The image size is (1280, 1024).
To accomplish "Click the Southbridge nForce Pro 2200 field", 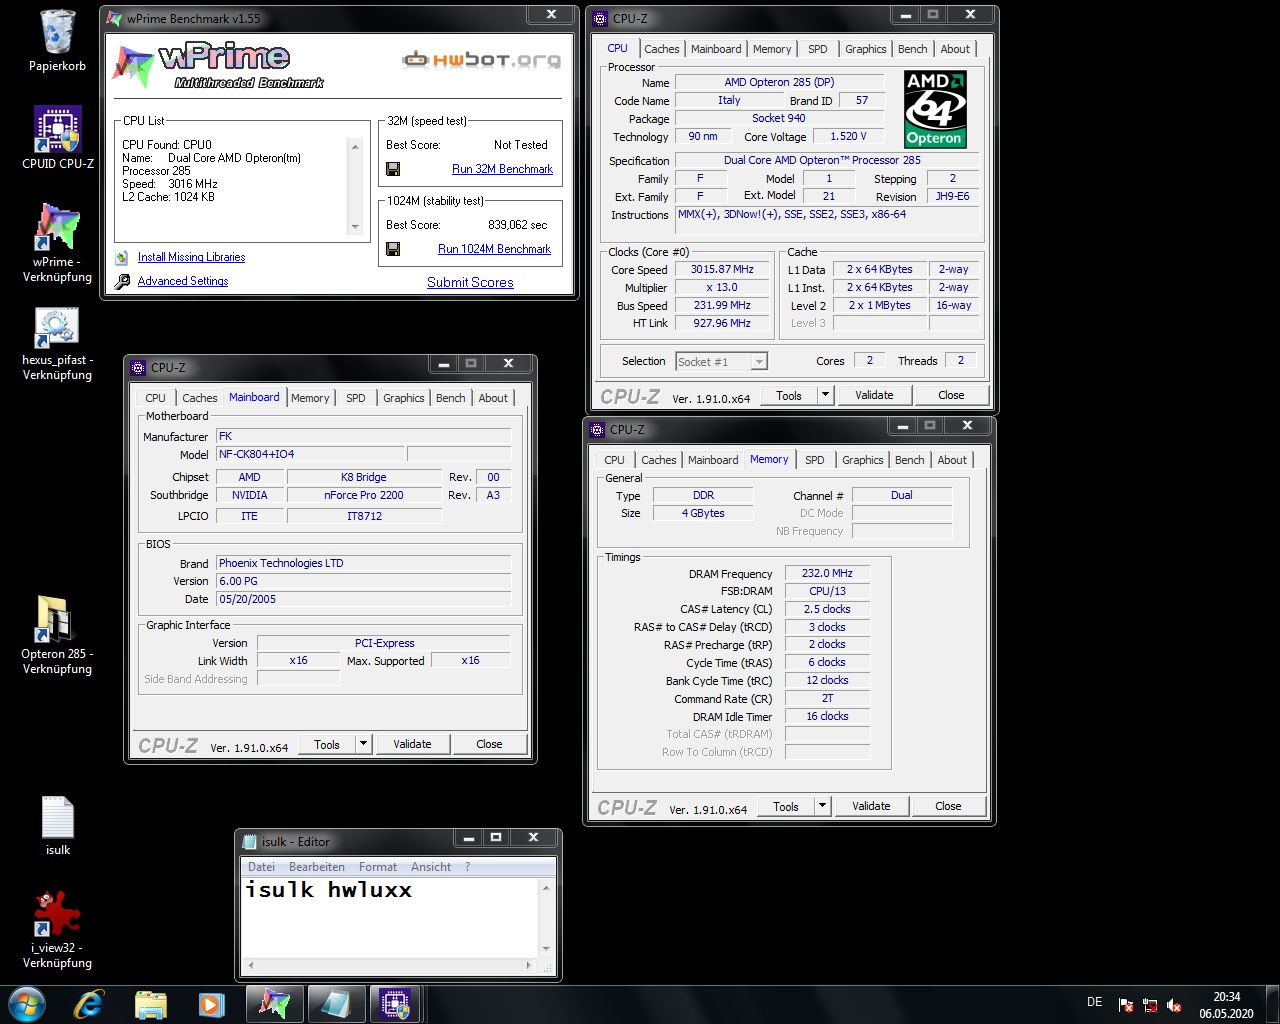I will [x=364, y=495].
